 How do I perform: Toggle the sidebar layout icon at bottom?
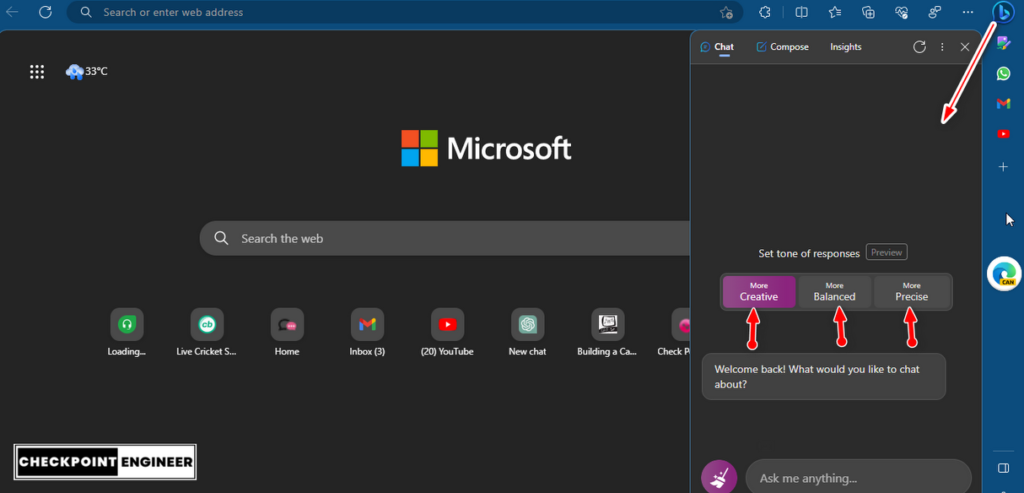(x=1004, y=468)
